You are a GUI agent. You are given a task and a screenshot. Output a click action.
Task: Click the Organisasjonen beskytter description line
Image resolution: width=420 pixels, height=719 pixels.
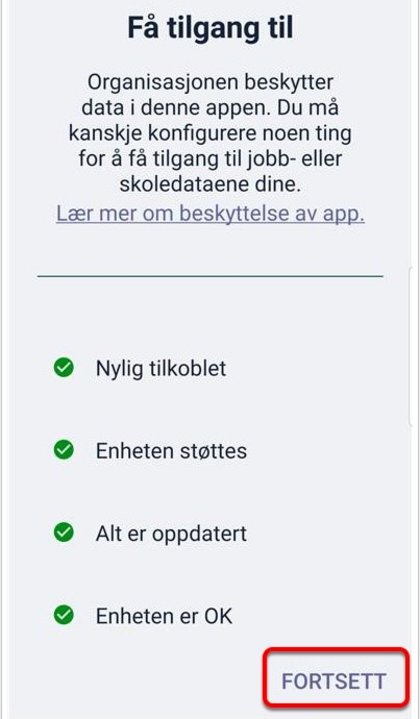click(x=210, y=83)
